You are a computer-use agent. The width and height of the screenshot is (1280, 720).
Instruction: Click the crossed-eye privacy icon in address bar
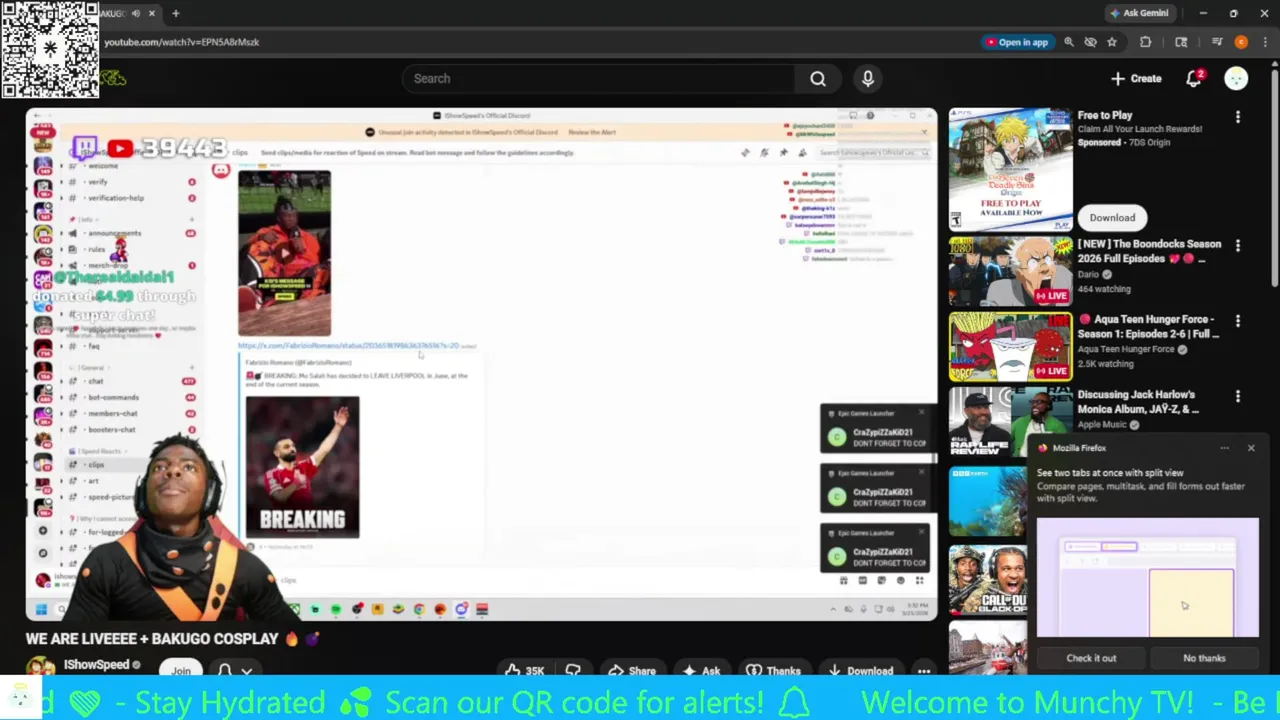[x=1090, y=42]
